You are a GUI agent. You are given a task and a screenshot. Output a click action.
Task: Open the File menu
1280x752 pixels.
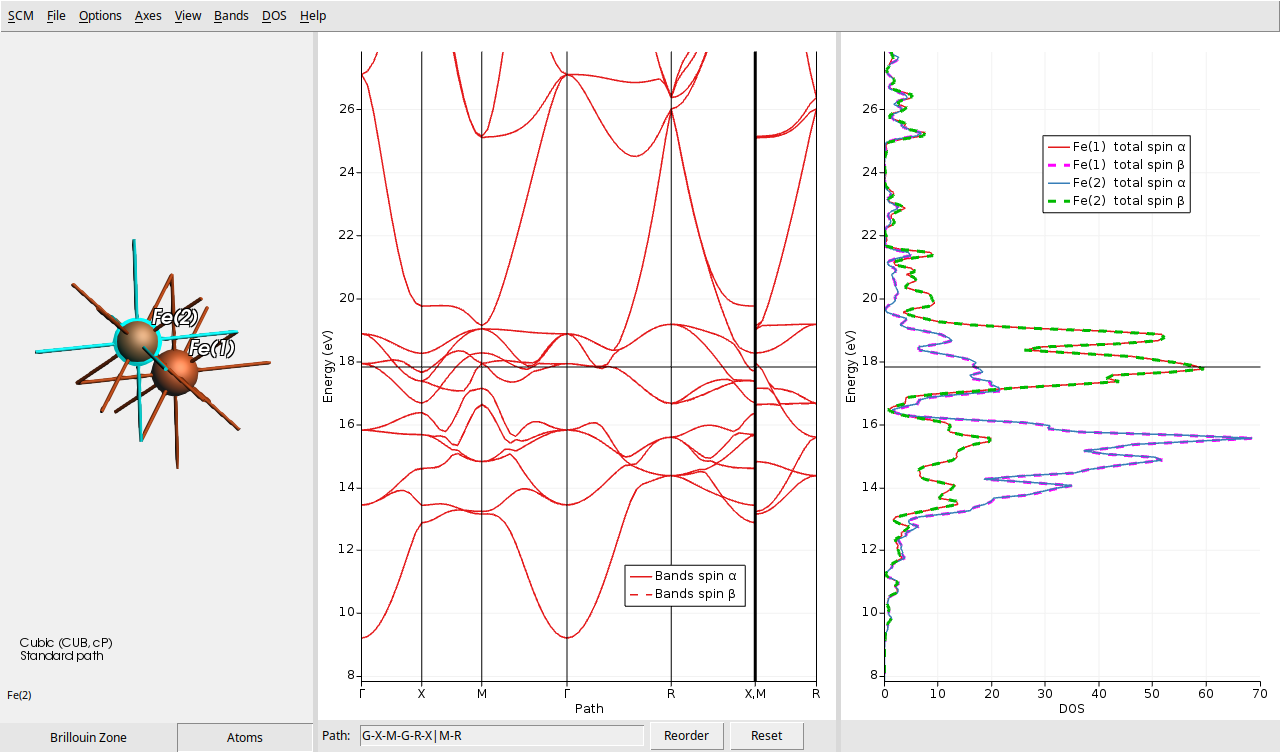(56, 16)
